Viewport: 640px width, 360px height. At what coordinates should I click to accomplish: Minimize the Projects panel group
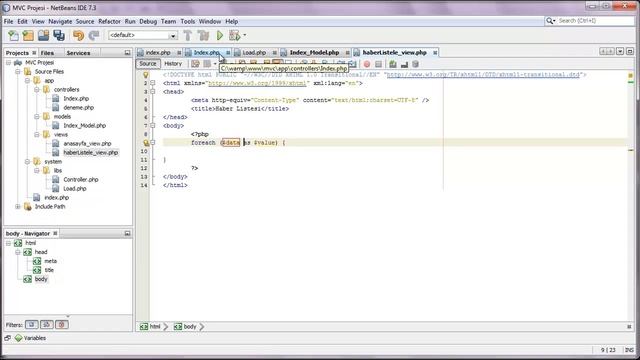click(127, 53)
